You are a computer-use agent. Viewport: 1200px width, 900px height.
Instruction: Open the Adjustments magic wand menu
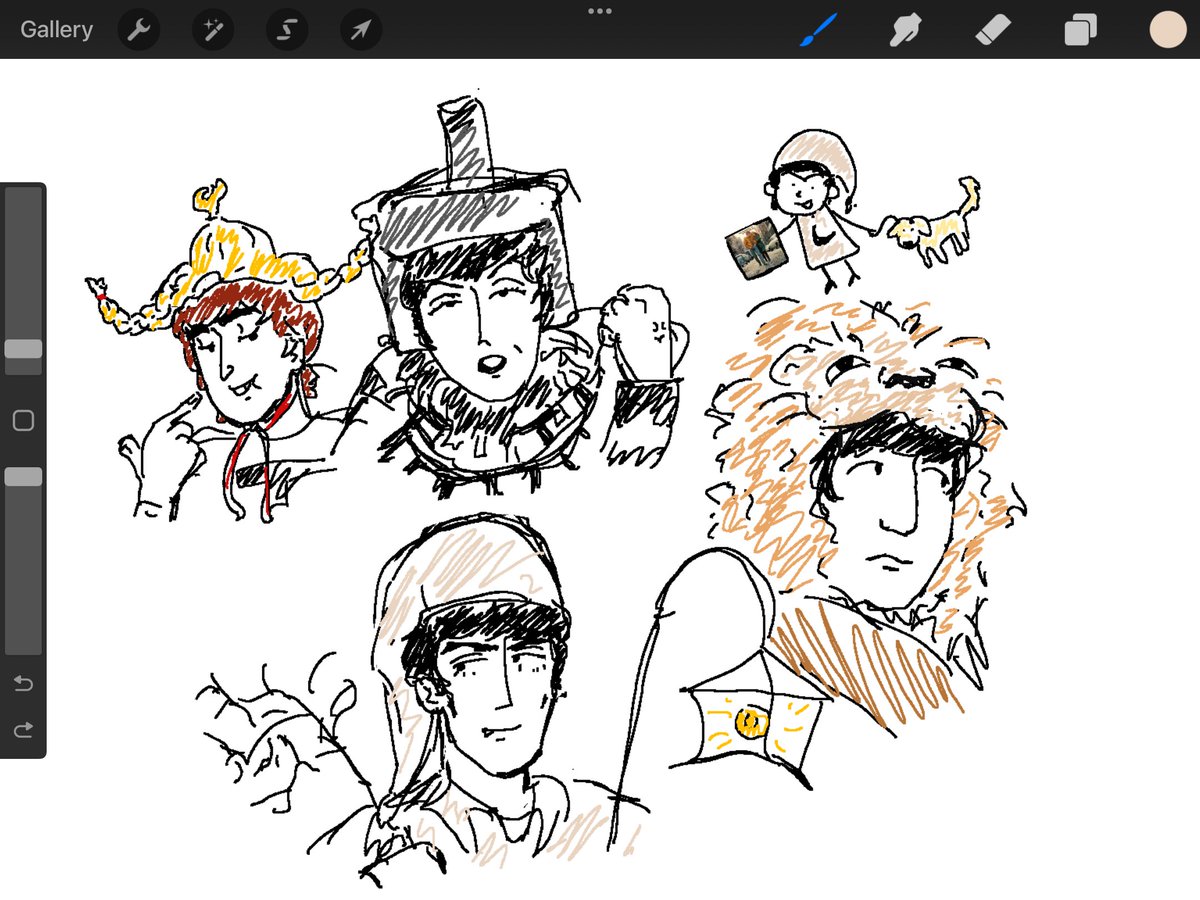212,30
